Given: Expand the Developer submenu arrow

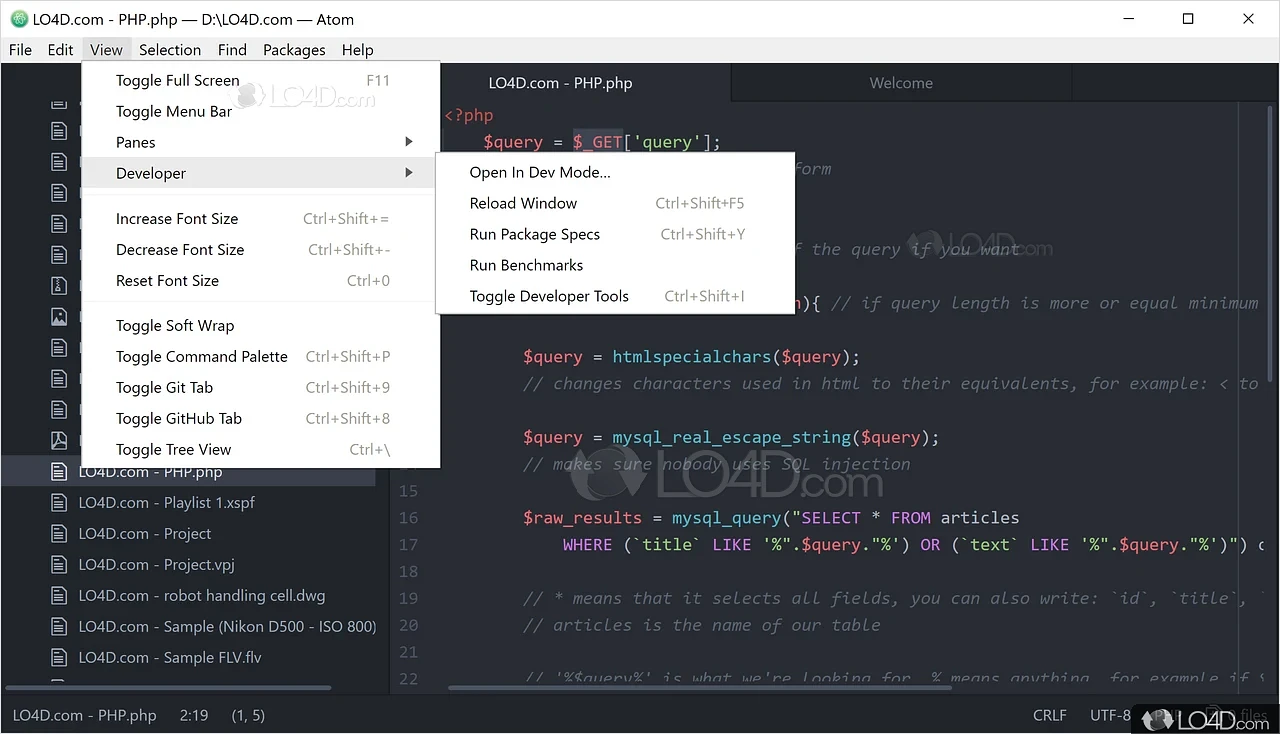Looking at the screenshot, I should (x=408, y=173).
